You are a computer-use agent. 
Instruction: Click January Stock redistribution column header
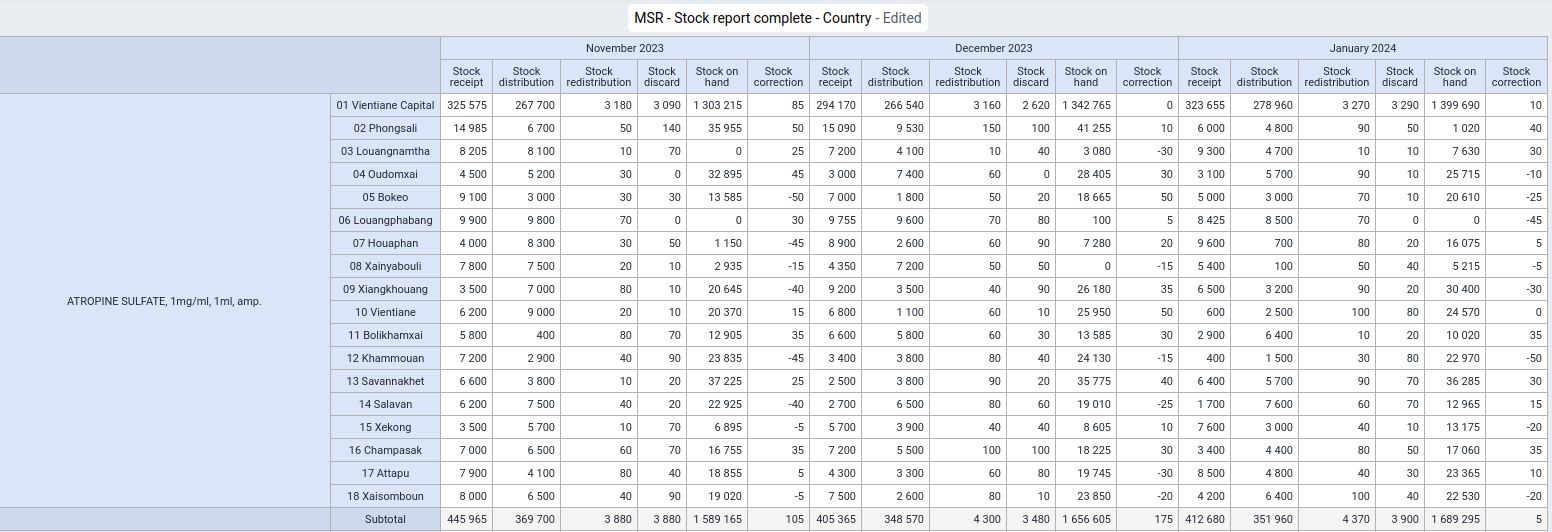pyautogui.click(x=1337, y=77)
